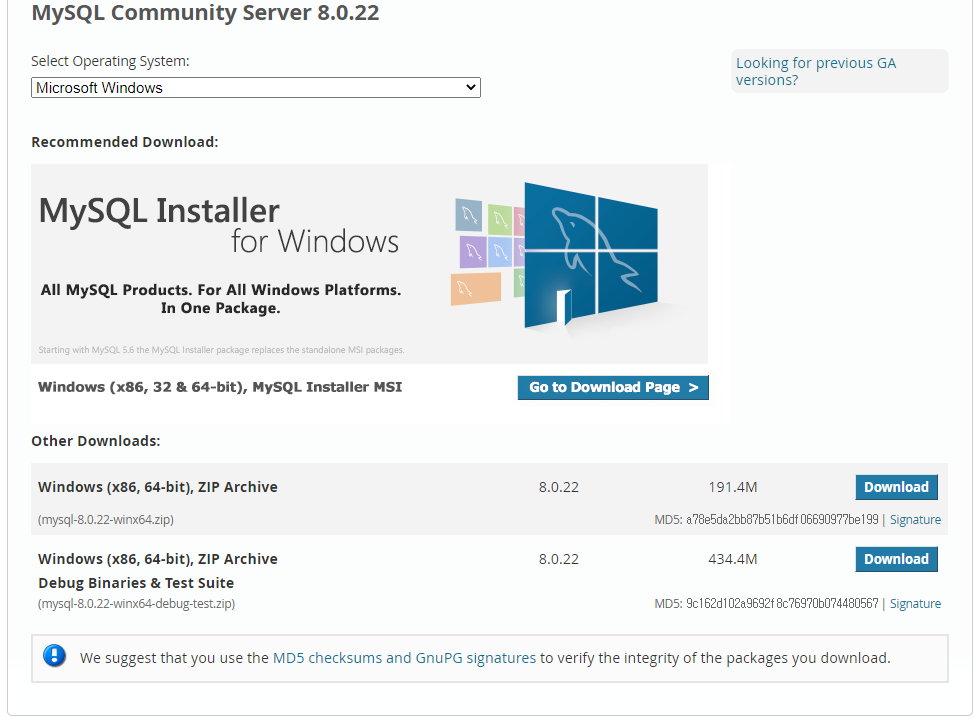Viewport: 974px width, 722px height.
Task: Click the purple dolphin tile in the banner
Action: point(473,251)
